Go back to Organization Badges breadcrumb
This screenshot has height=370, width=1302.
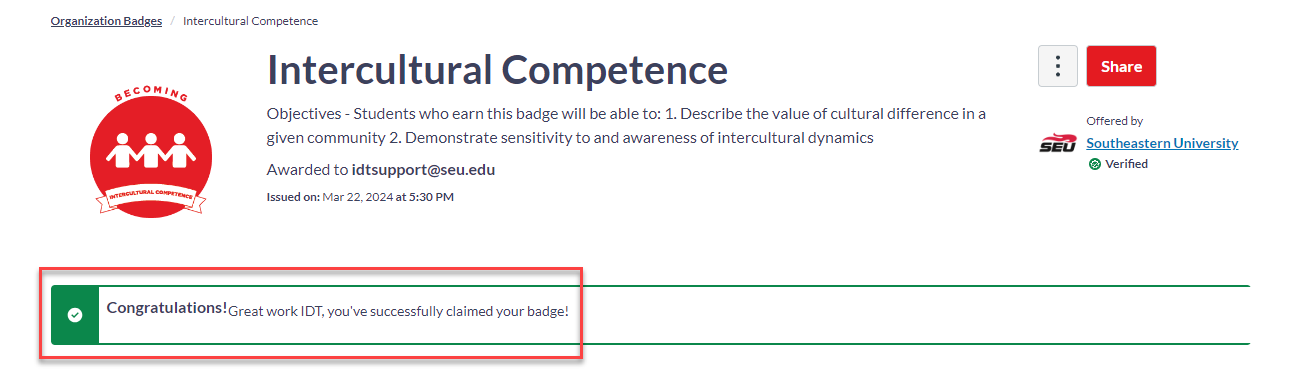(106, 21)
